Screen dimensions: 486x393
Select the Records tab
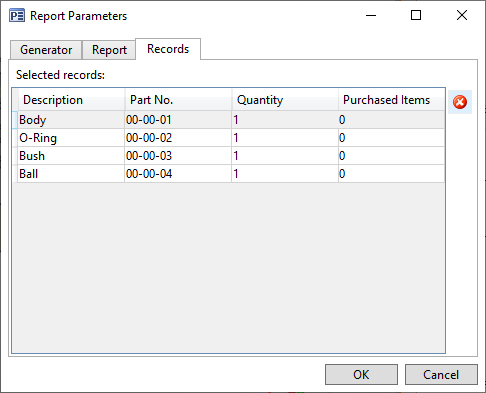tap(168, 49)
